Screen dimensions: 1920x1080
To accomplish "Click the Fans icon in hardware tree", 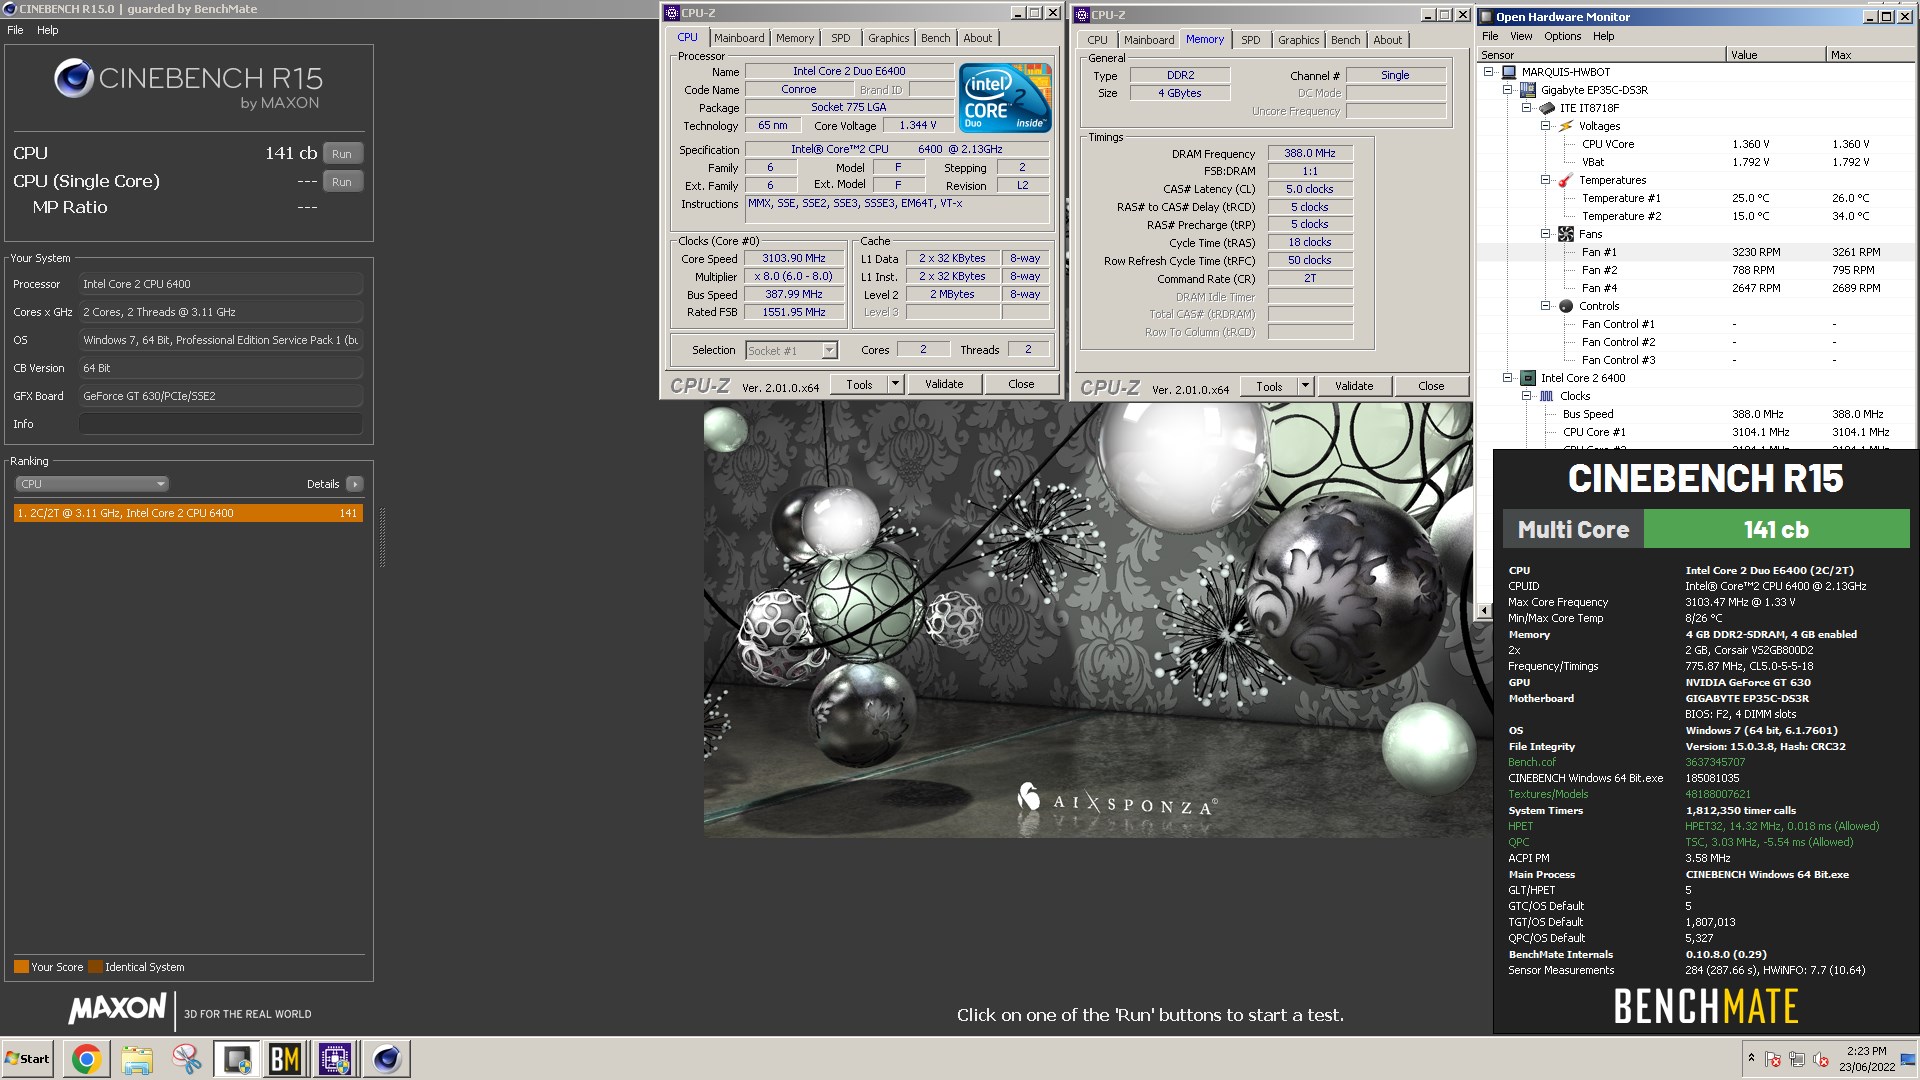I will click(x=1565, y=234).
